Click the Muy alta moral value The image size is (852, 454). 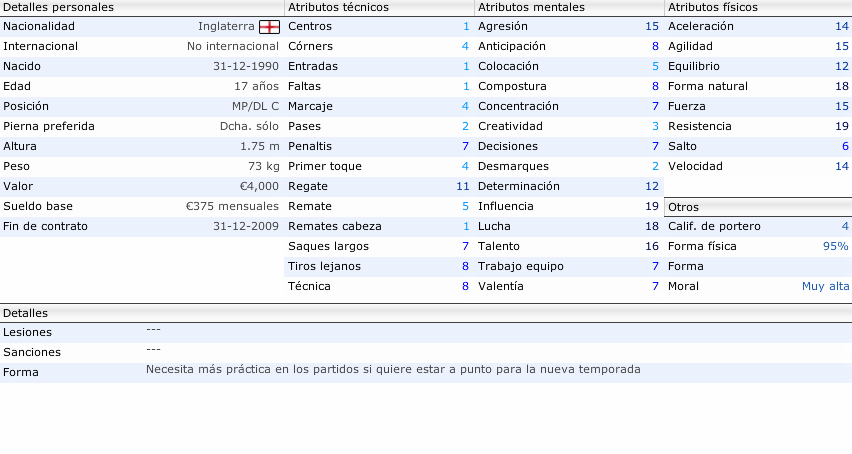[x=825, y=286]
